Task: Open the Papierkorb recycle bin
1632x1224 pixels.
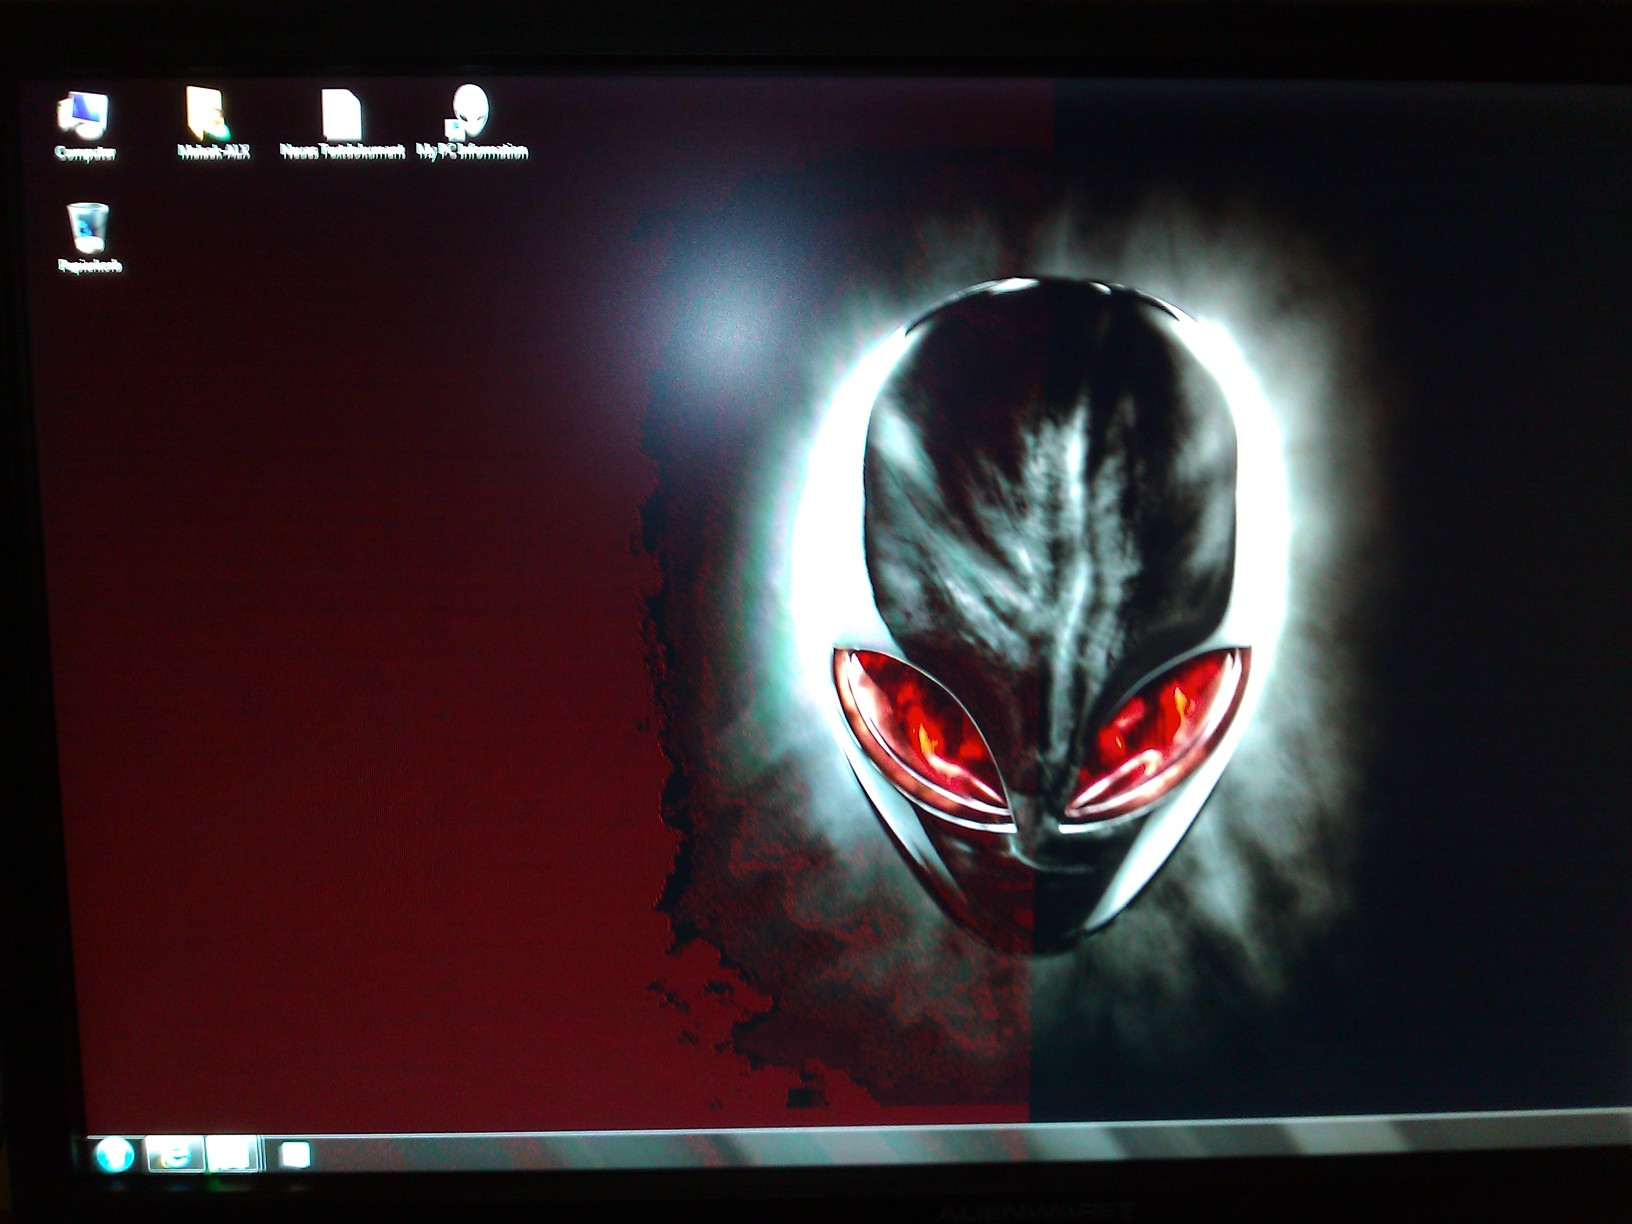Action: (89, 237)
